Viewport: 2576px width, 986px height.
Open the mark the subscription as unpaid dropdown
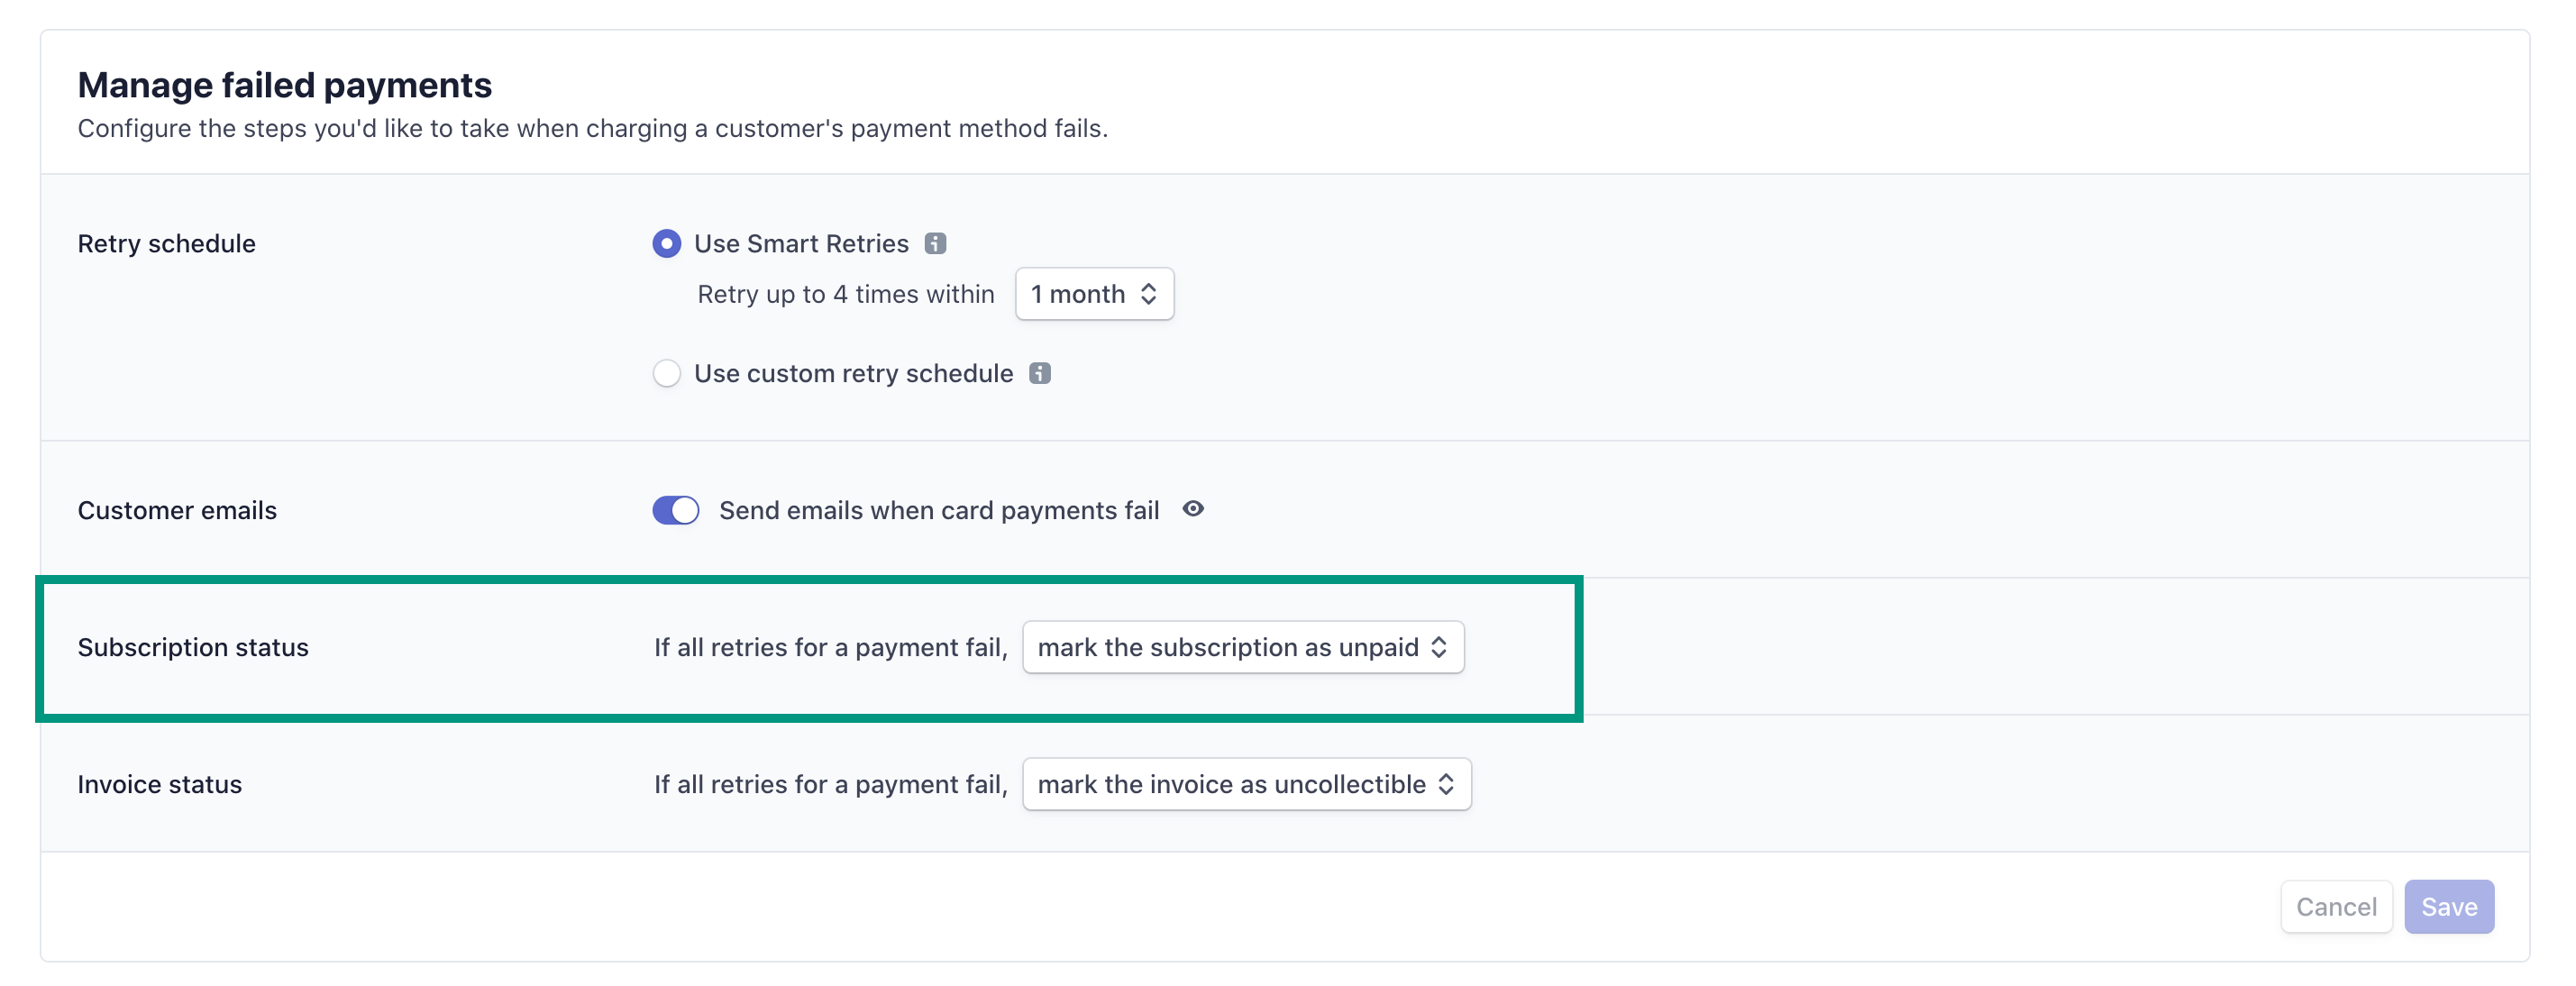1243,647
